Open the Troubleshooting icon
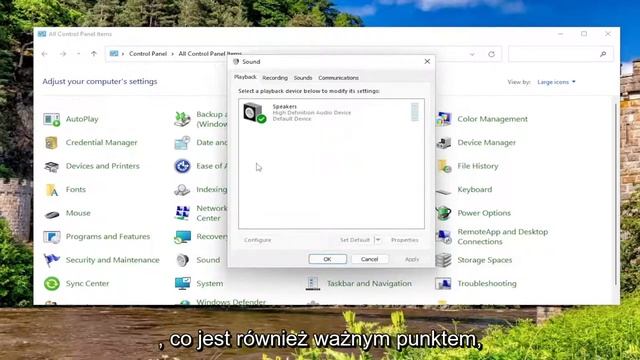This screenshot has width=640, height=360. click(444, 283)
